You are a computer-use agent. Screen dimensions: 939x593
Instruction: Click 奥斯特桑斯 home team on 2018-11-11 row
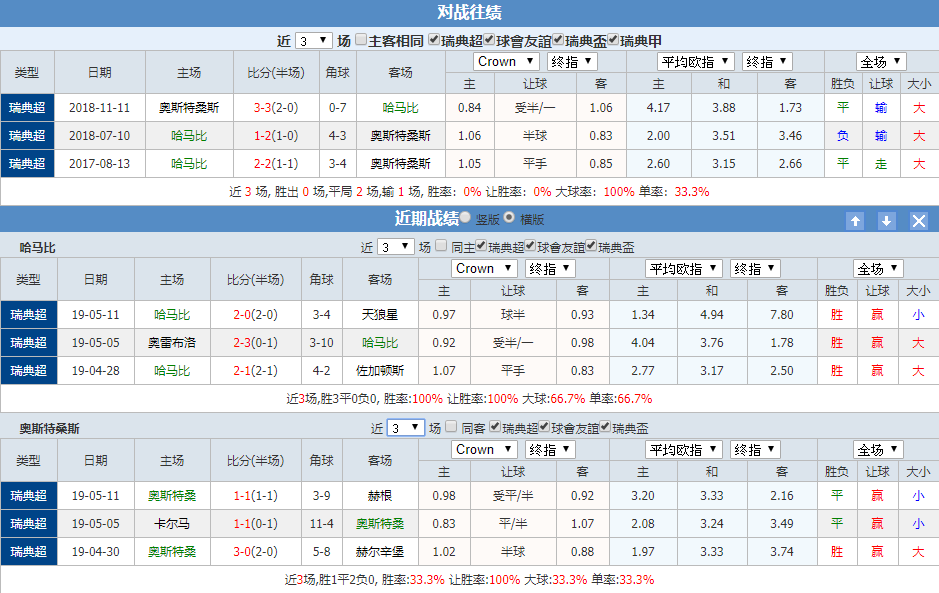click(189, 108)
